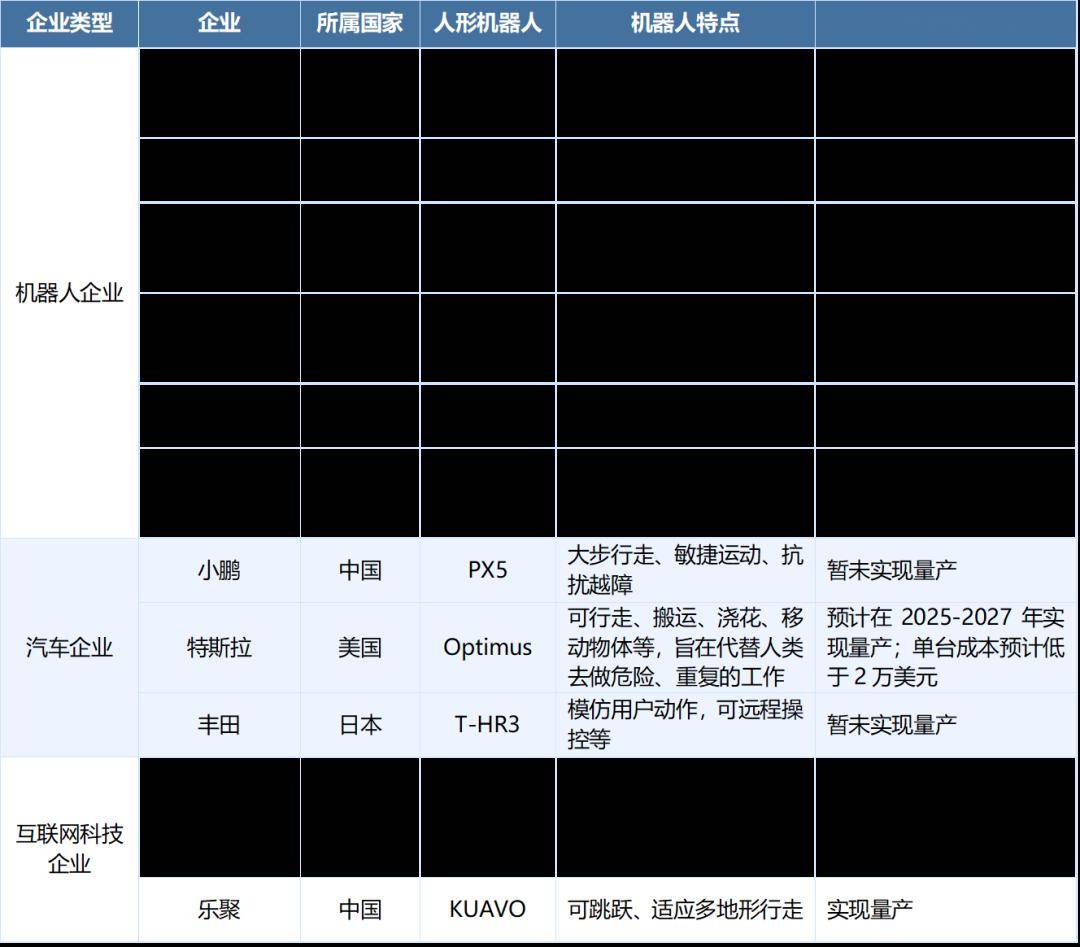
Task: Select 中国 in the 小鹏 row
Action: (360, 570)
